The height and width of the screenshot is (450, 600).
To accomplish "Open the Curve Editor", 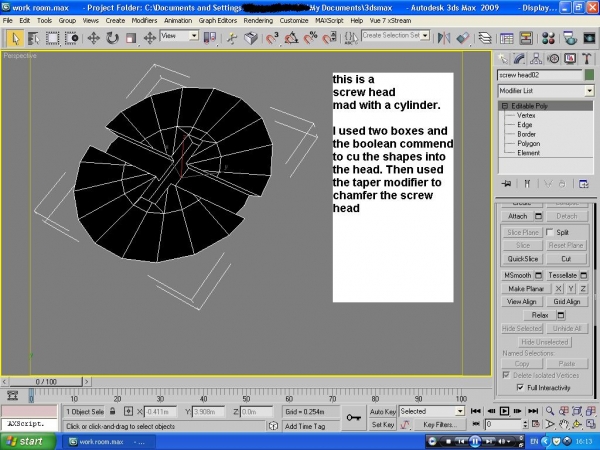I will click(x=507, y=38).
